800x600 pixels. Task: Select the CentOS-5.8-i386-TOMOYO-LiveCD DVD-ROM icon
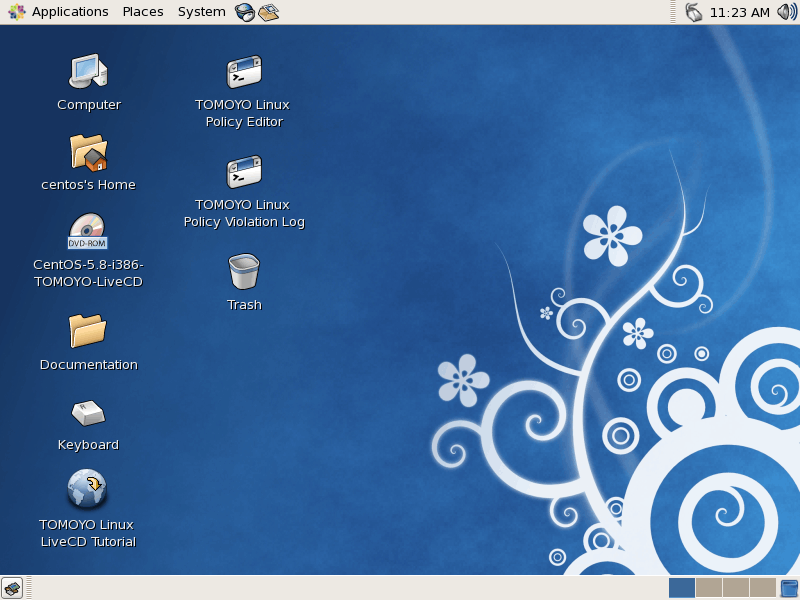click(x=88, y=231)
